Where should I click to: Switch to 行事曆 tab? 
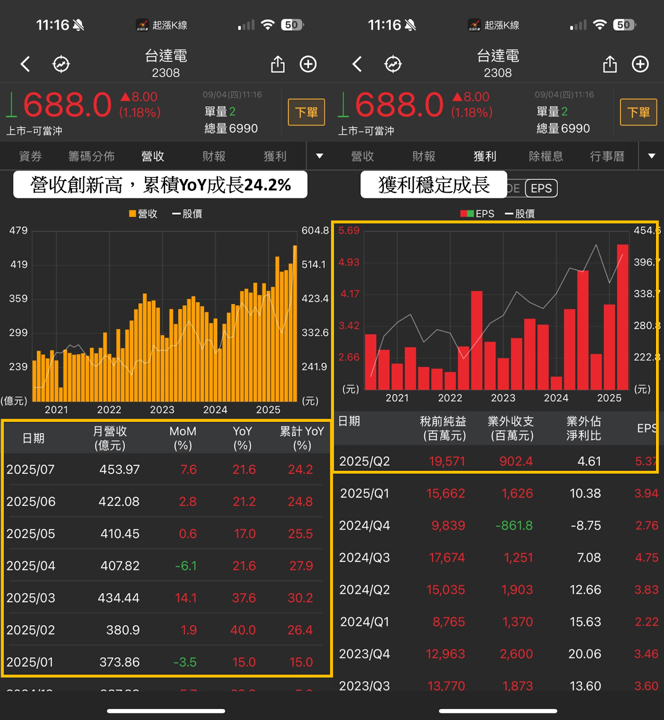pos(607,157)
